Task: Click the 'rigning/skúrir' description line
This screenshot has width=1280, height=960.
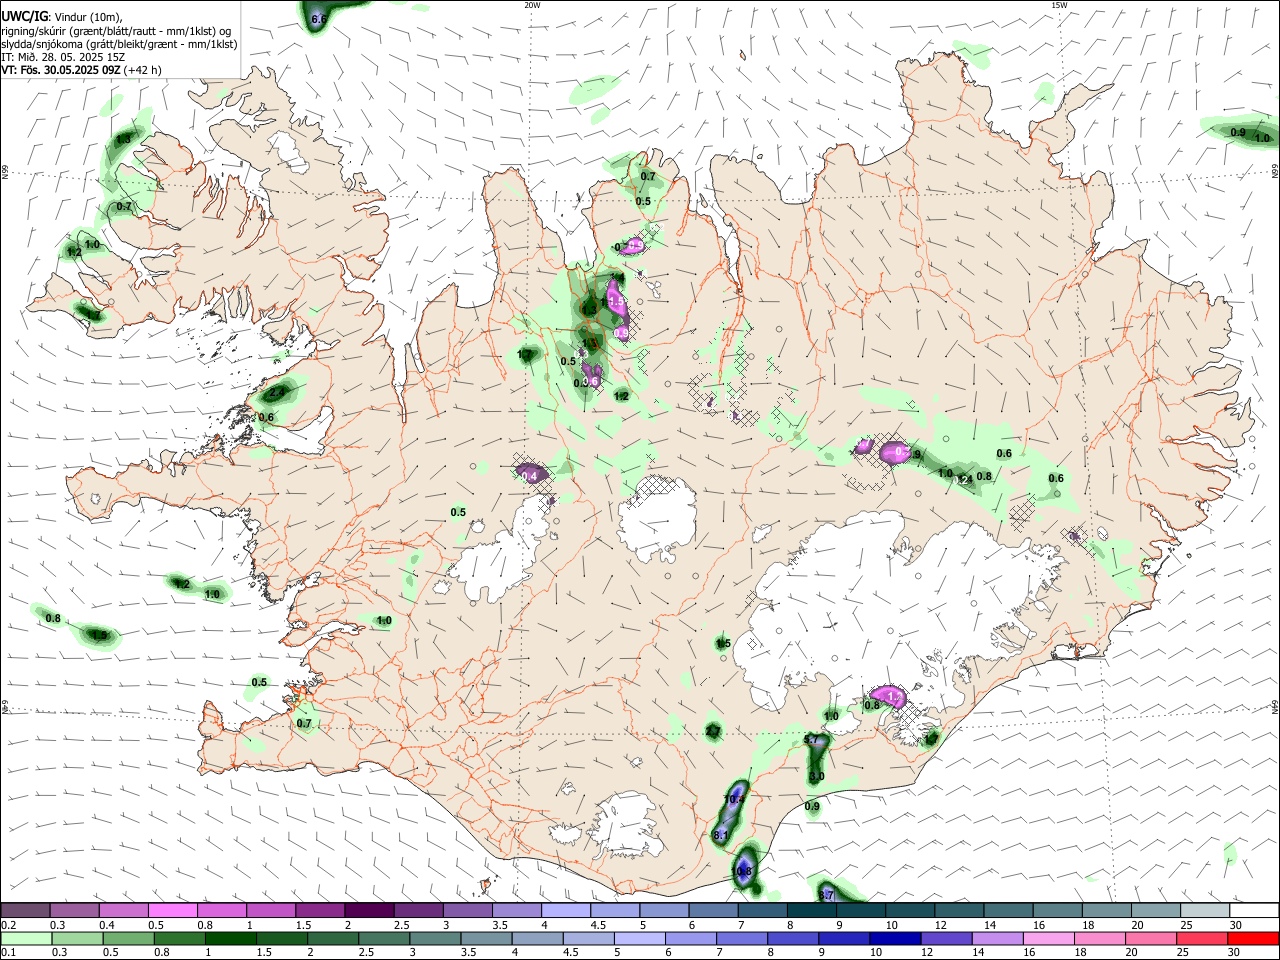Action: pyautogui.click(x=116, y=31)
